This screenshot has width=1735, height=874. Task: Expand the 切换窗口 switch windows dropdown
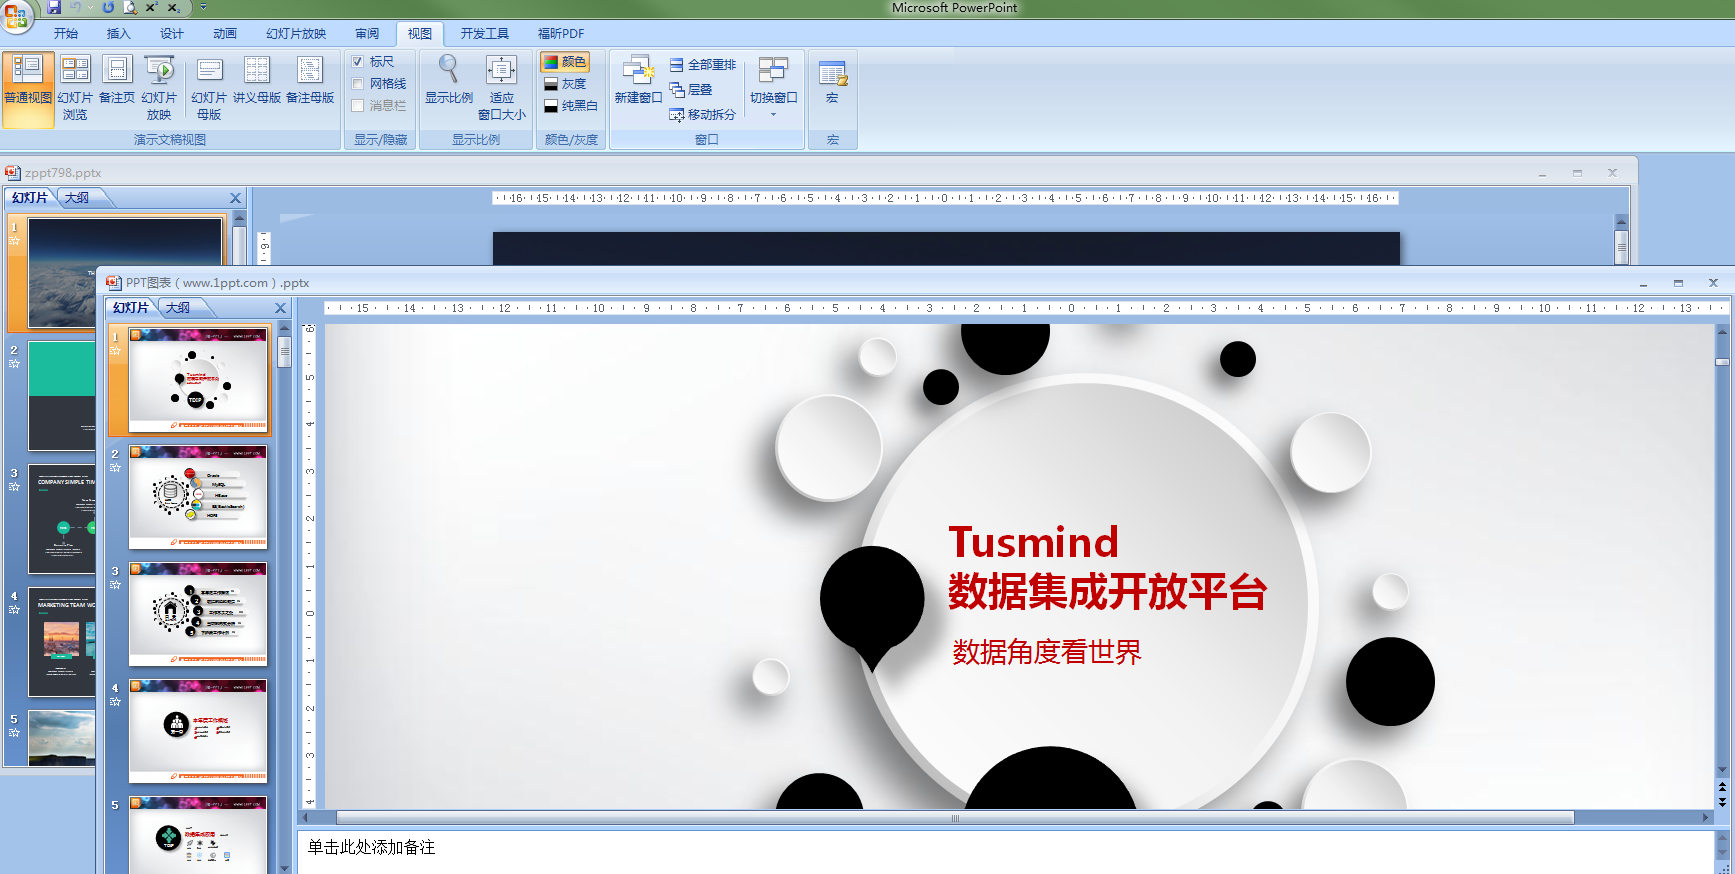(x=773, y=87)
